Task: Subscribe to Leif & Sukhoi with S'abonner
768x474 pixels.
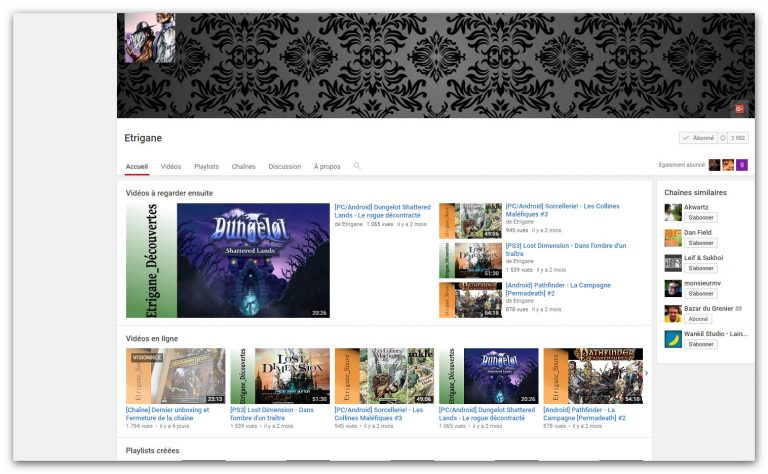Action: (x=701, y=268)
